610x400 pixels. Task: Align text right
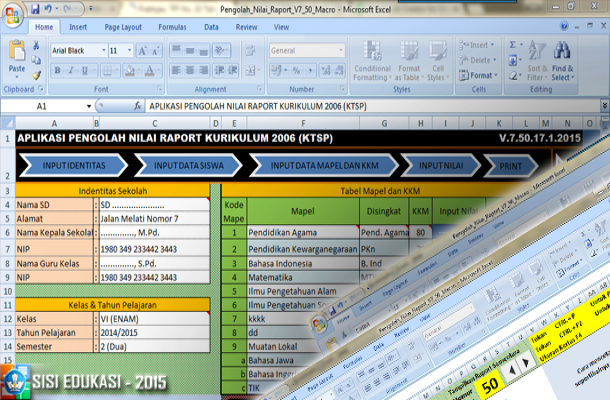203,70
